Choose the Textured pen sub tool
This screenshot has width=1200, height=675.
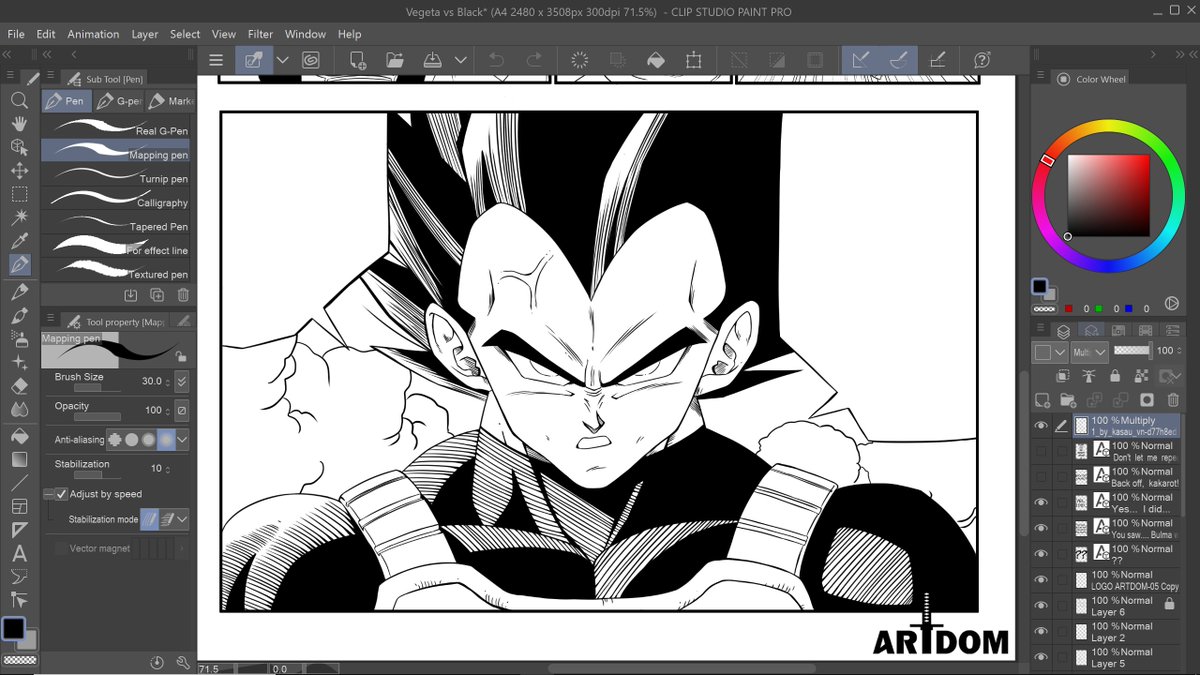[x=115, y=271]
